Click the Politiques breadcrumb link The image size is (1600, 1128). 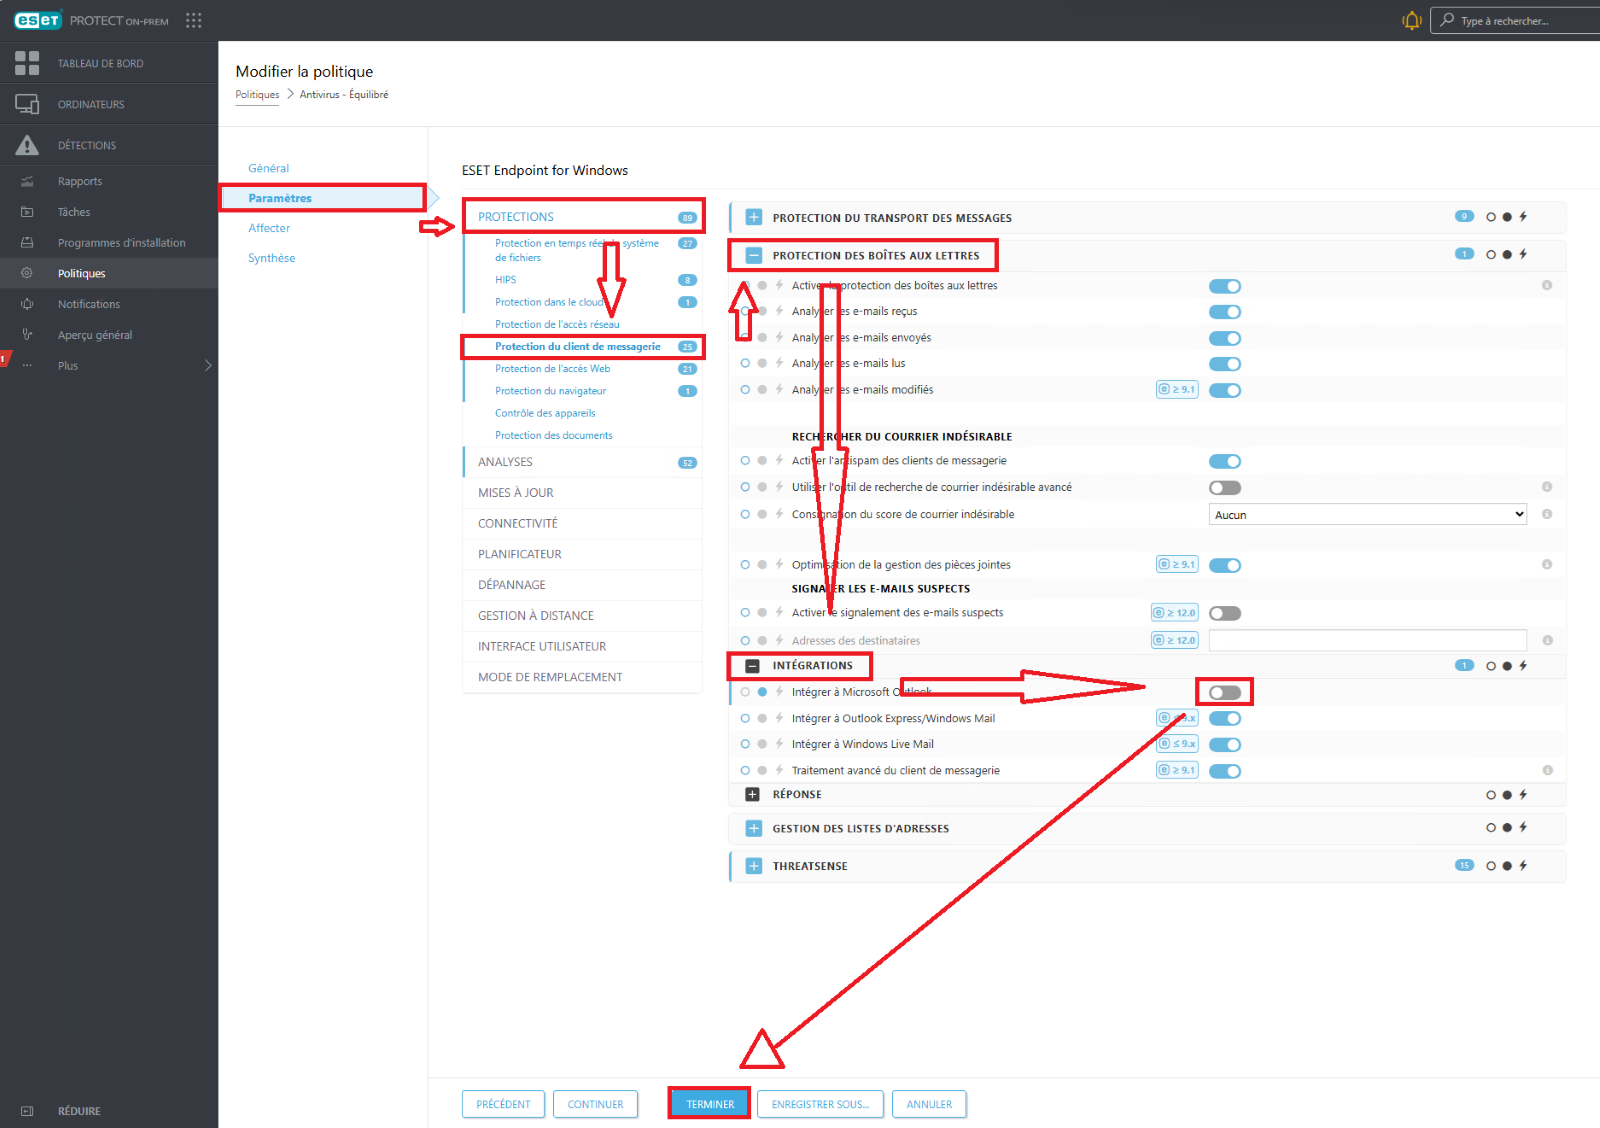257,95
